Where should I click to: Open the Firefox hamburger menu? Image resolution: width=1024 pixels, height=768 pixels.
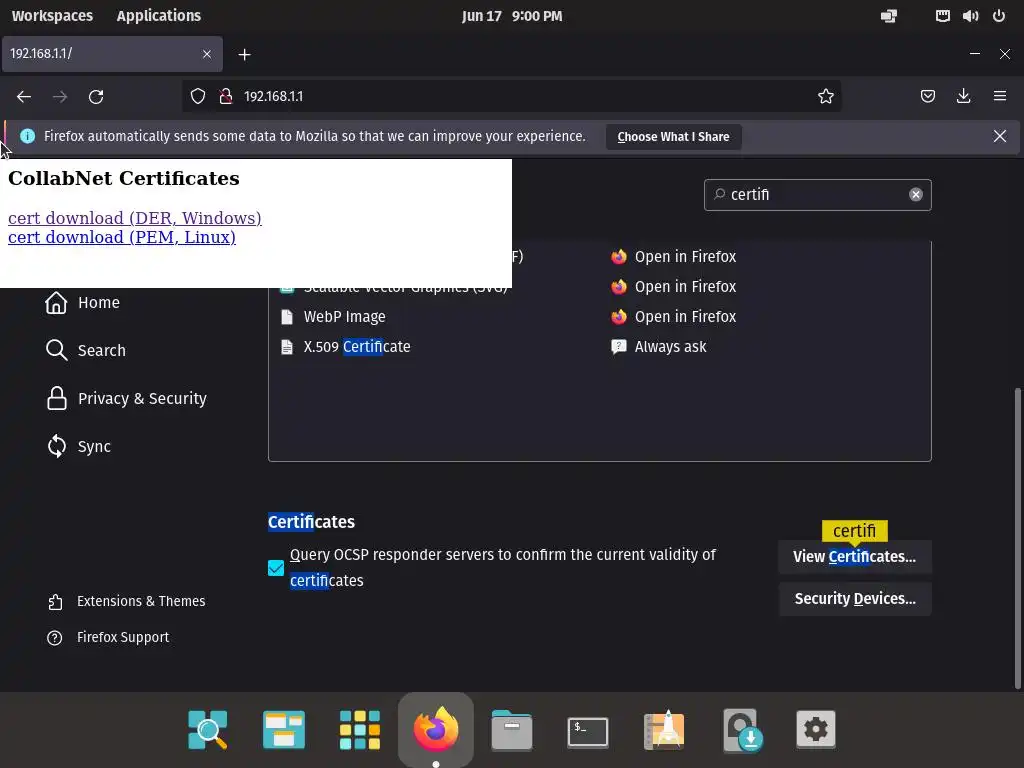tap(1000, 97)
